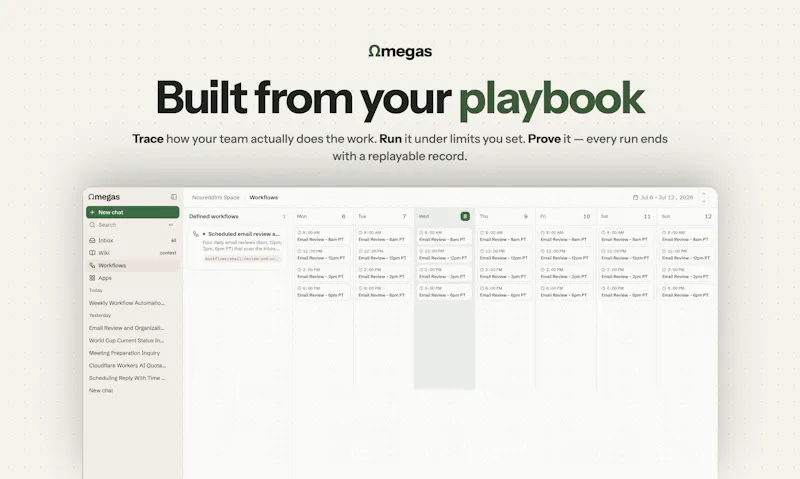Focus the Search field in the sidebar
The height and width of the screenshot is (479, 800).
[133, 225]
